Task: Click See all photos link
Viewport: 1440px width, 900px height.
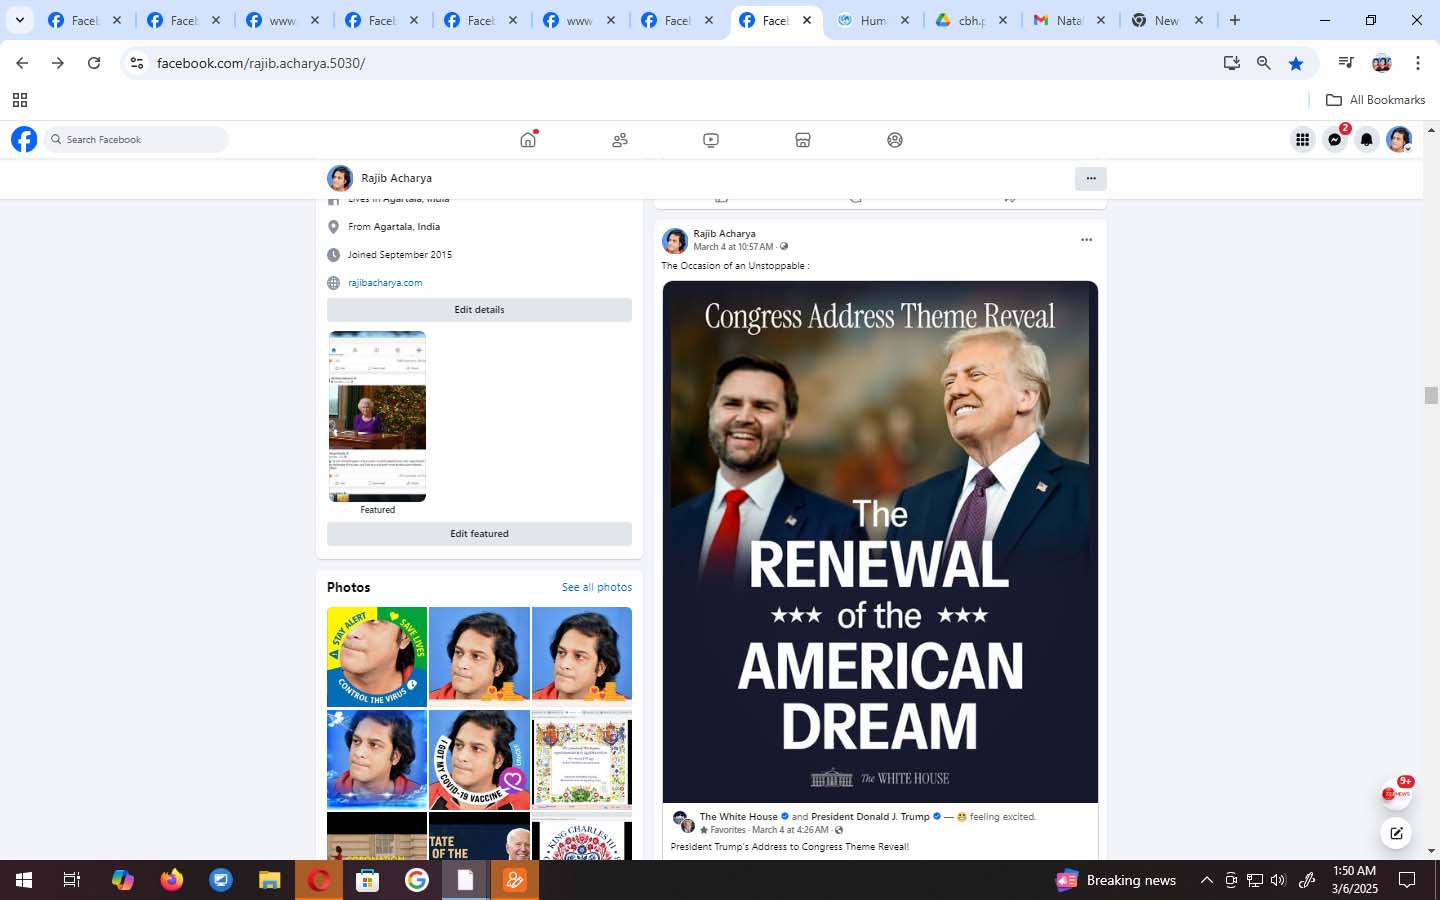Action: 597,587
